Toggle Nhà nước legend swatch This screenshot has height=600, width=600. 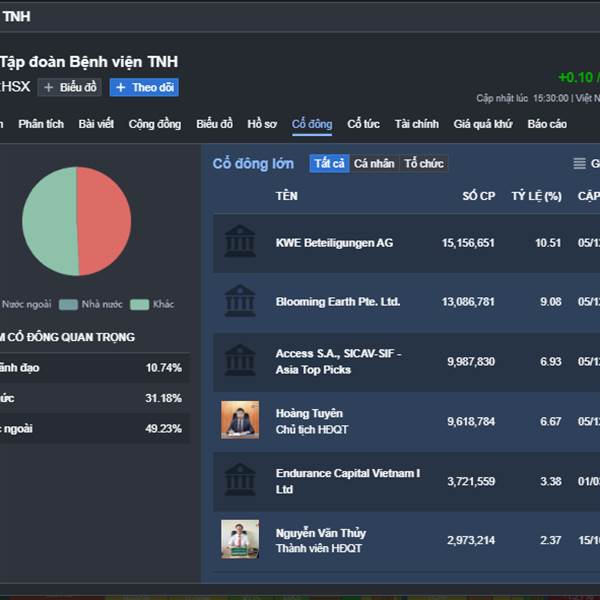click(x=68, y=305)
